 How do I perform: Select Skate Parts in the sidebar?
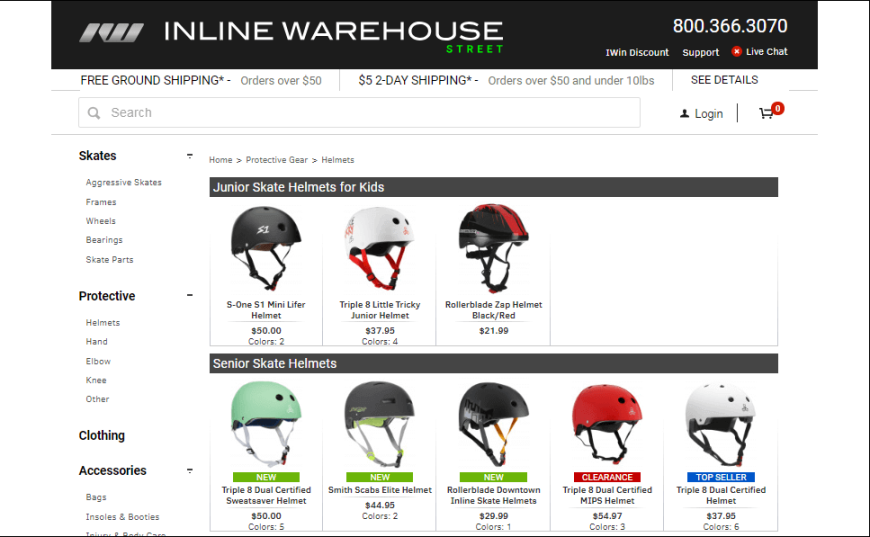pyautogui.click(x=109, y=260)
